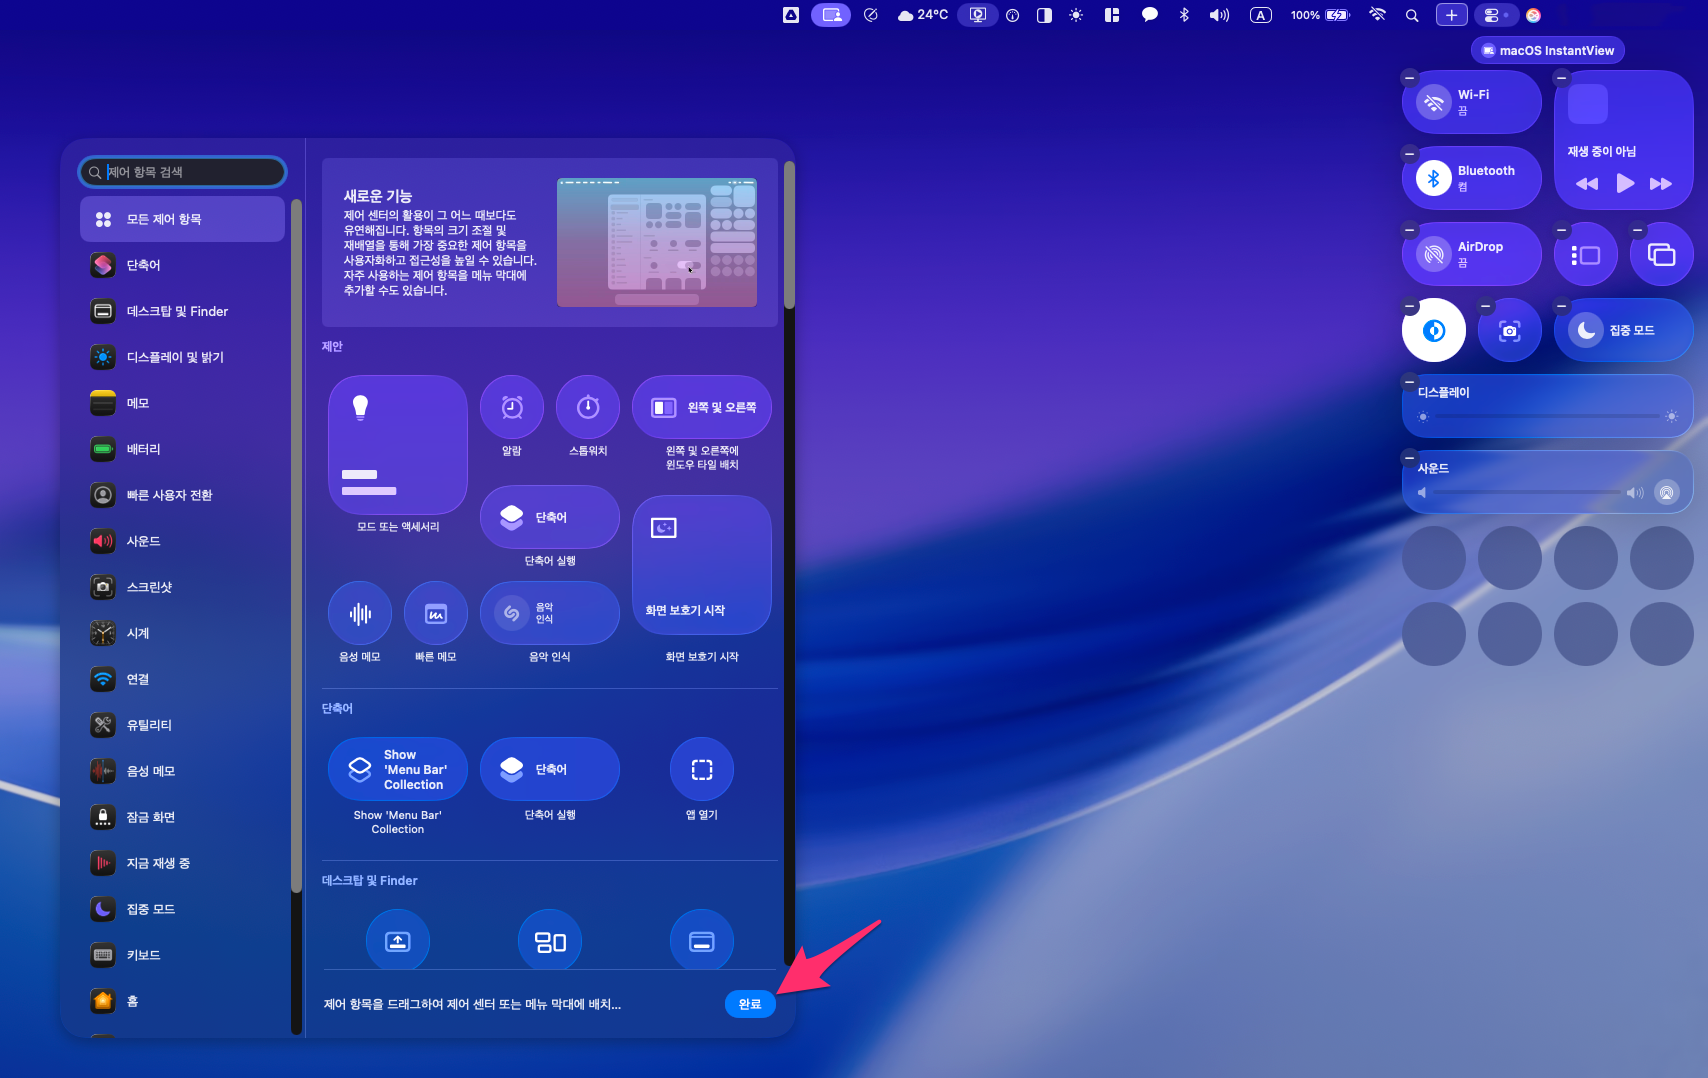Click the screen mirroring control

coord(1662,254)
